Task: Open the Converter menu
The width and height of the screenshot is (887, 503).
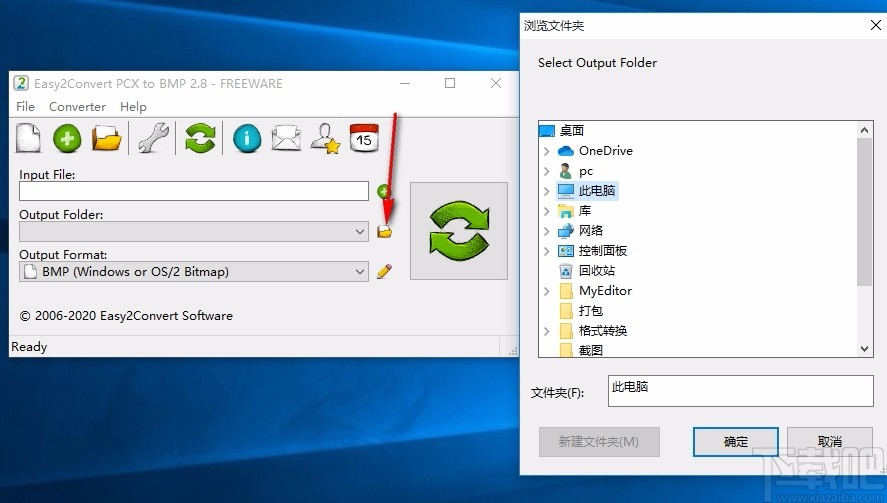Action: coord(77,106)
